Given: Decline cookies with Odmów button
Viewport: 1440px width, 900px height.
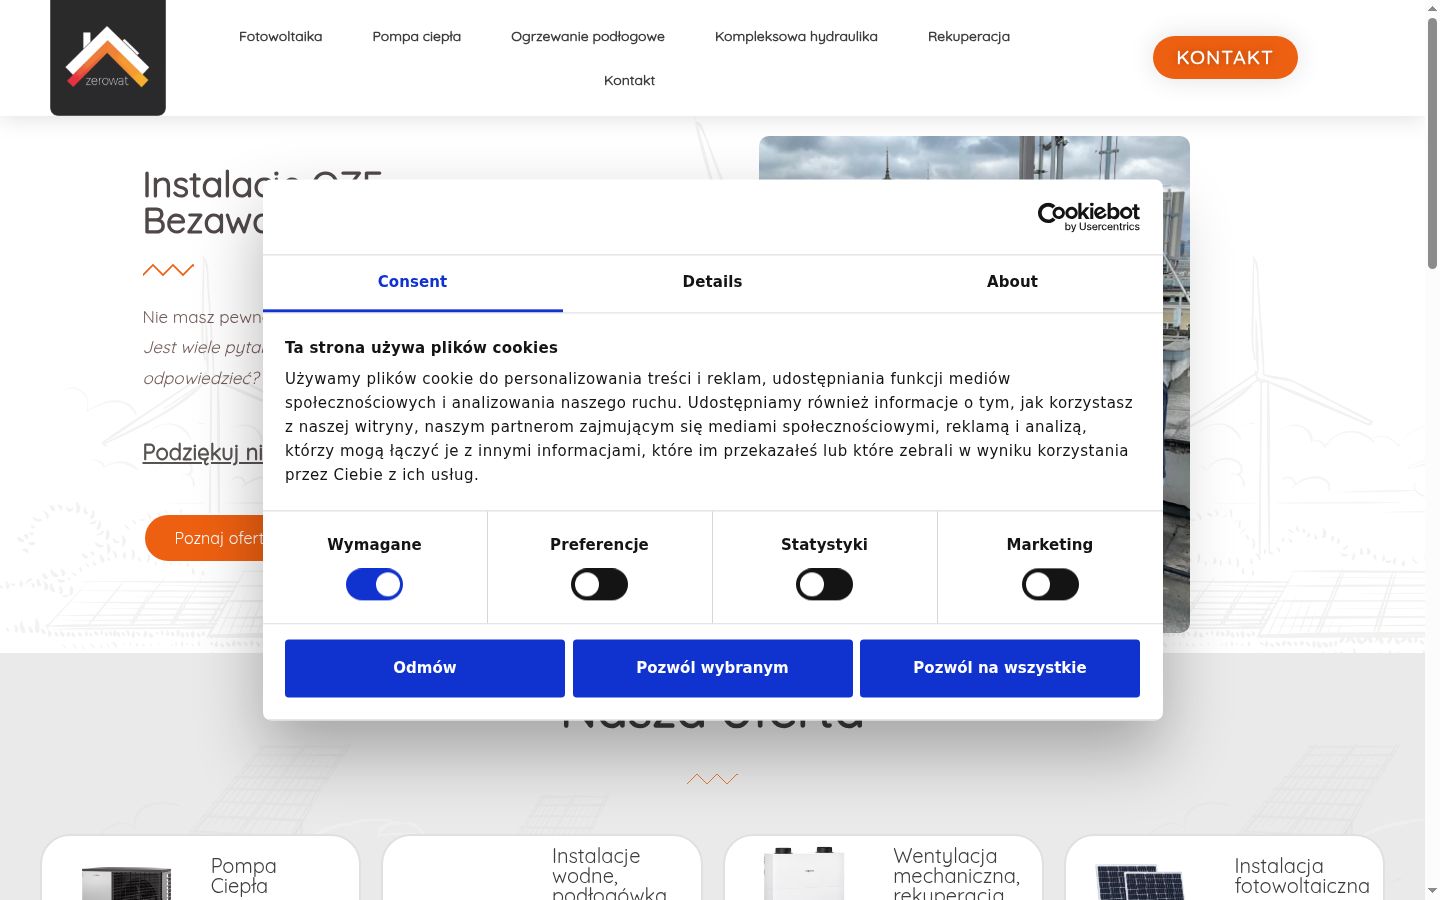Looking at the screenshot, I should point(425,668).
